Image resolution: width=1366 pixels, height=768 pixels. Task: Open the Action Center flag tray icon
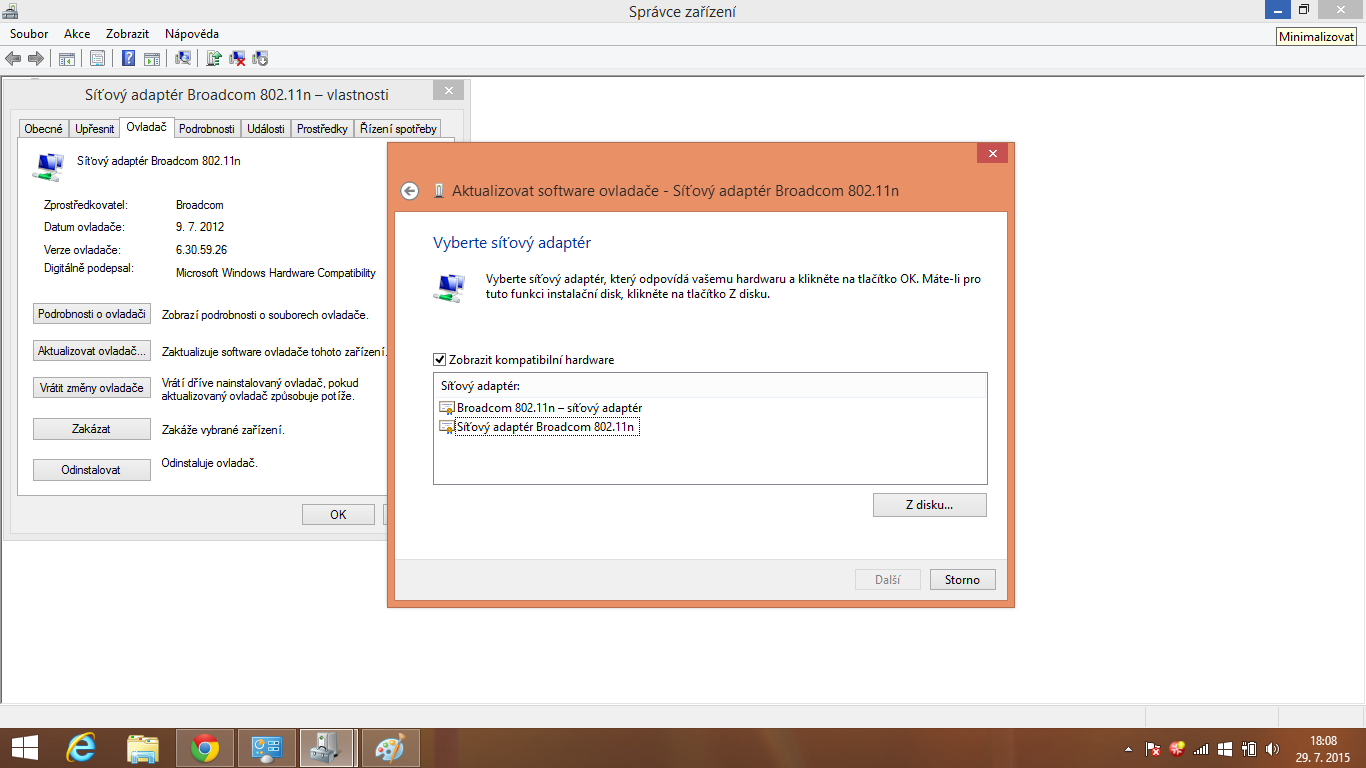1153,748
